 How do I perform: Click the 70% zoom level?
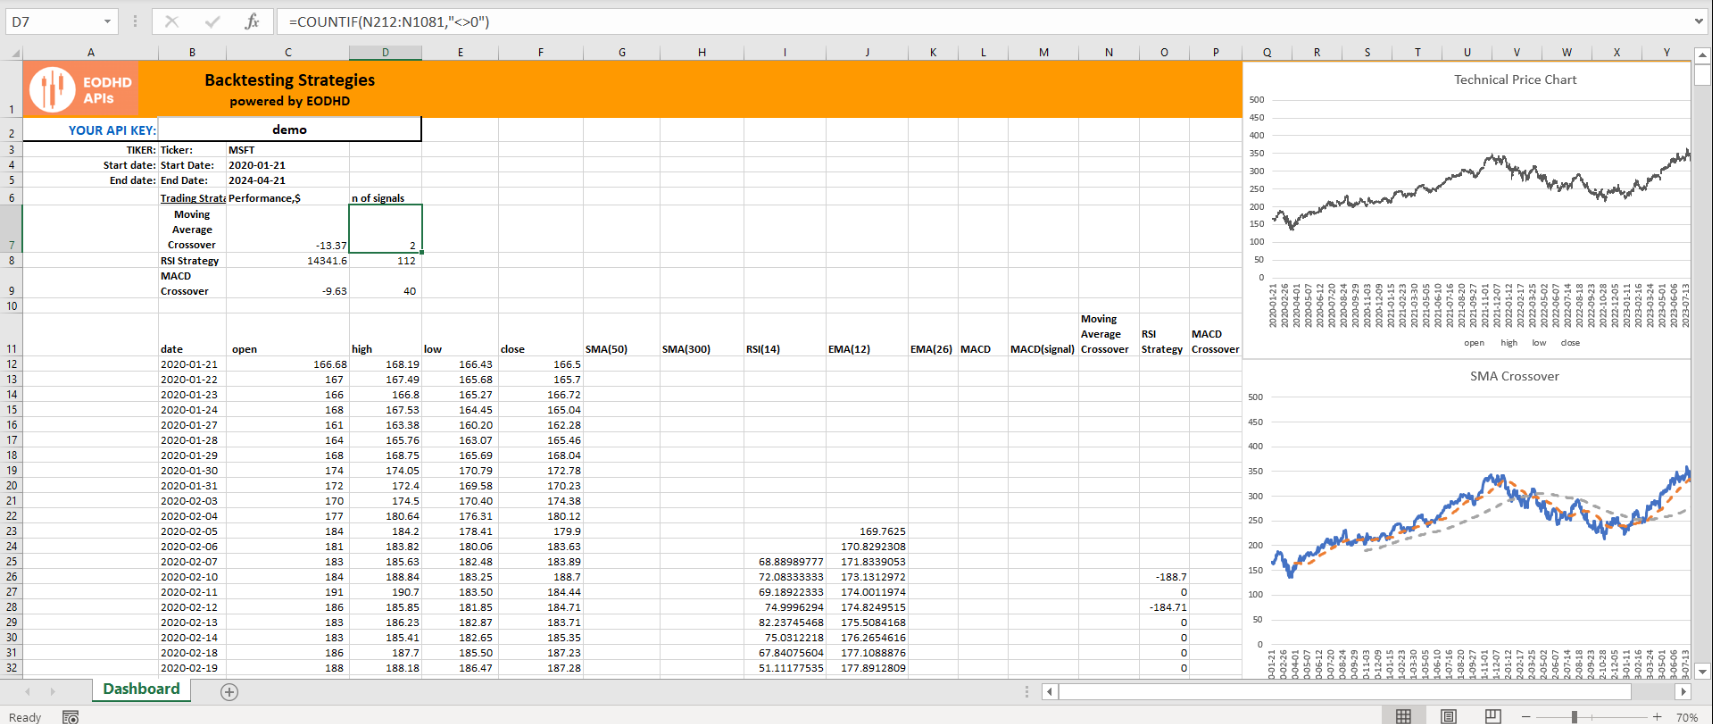(1687, 717)
